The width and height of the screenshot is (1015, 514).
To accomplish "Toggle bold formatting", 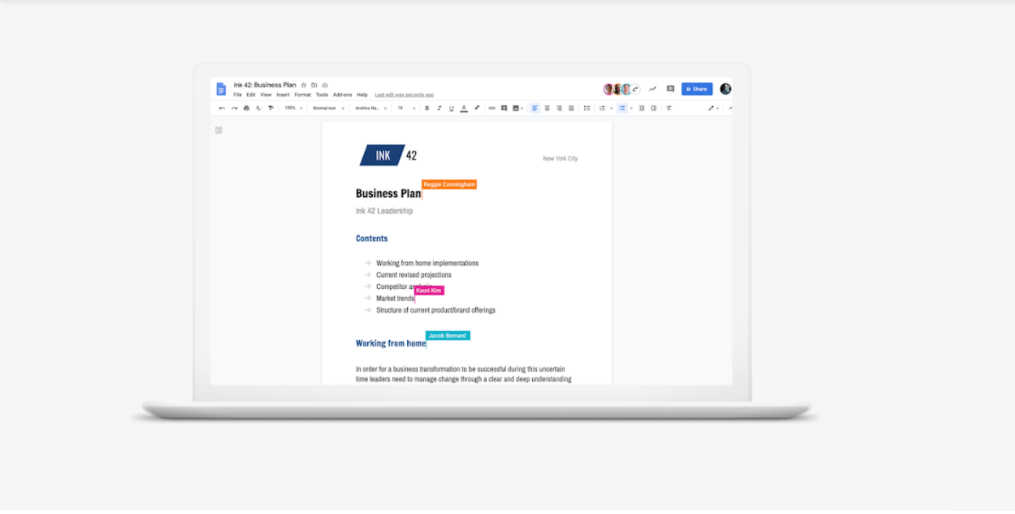I will (427, 108).
